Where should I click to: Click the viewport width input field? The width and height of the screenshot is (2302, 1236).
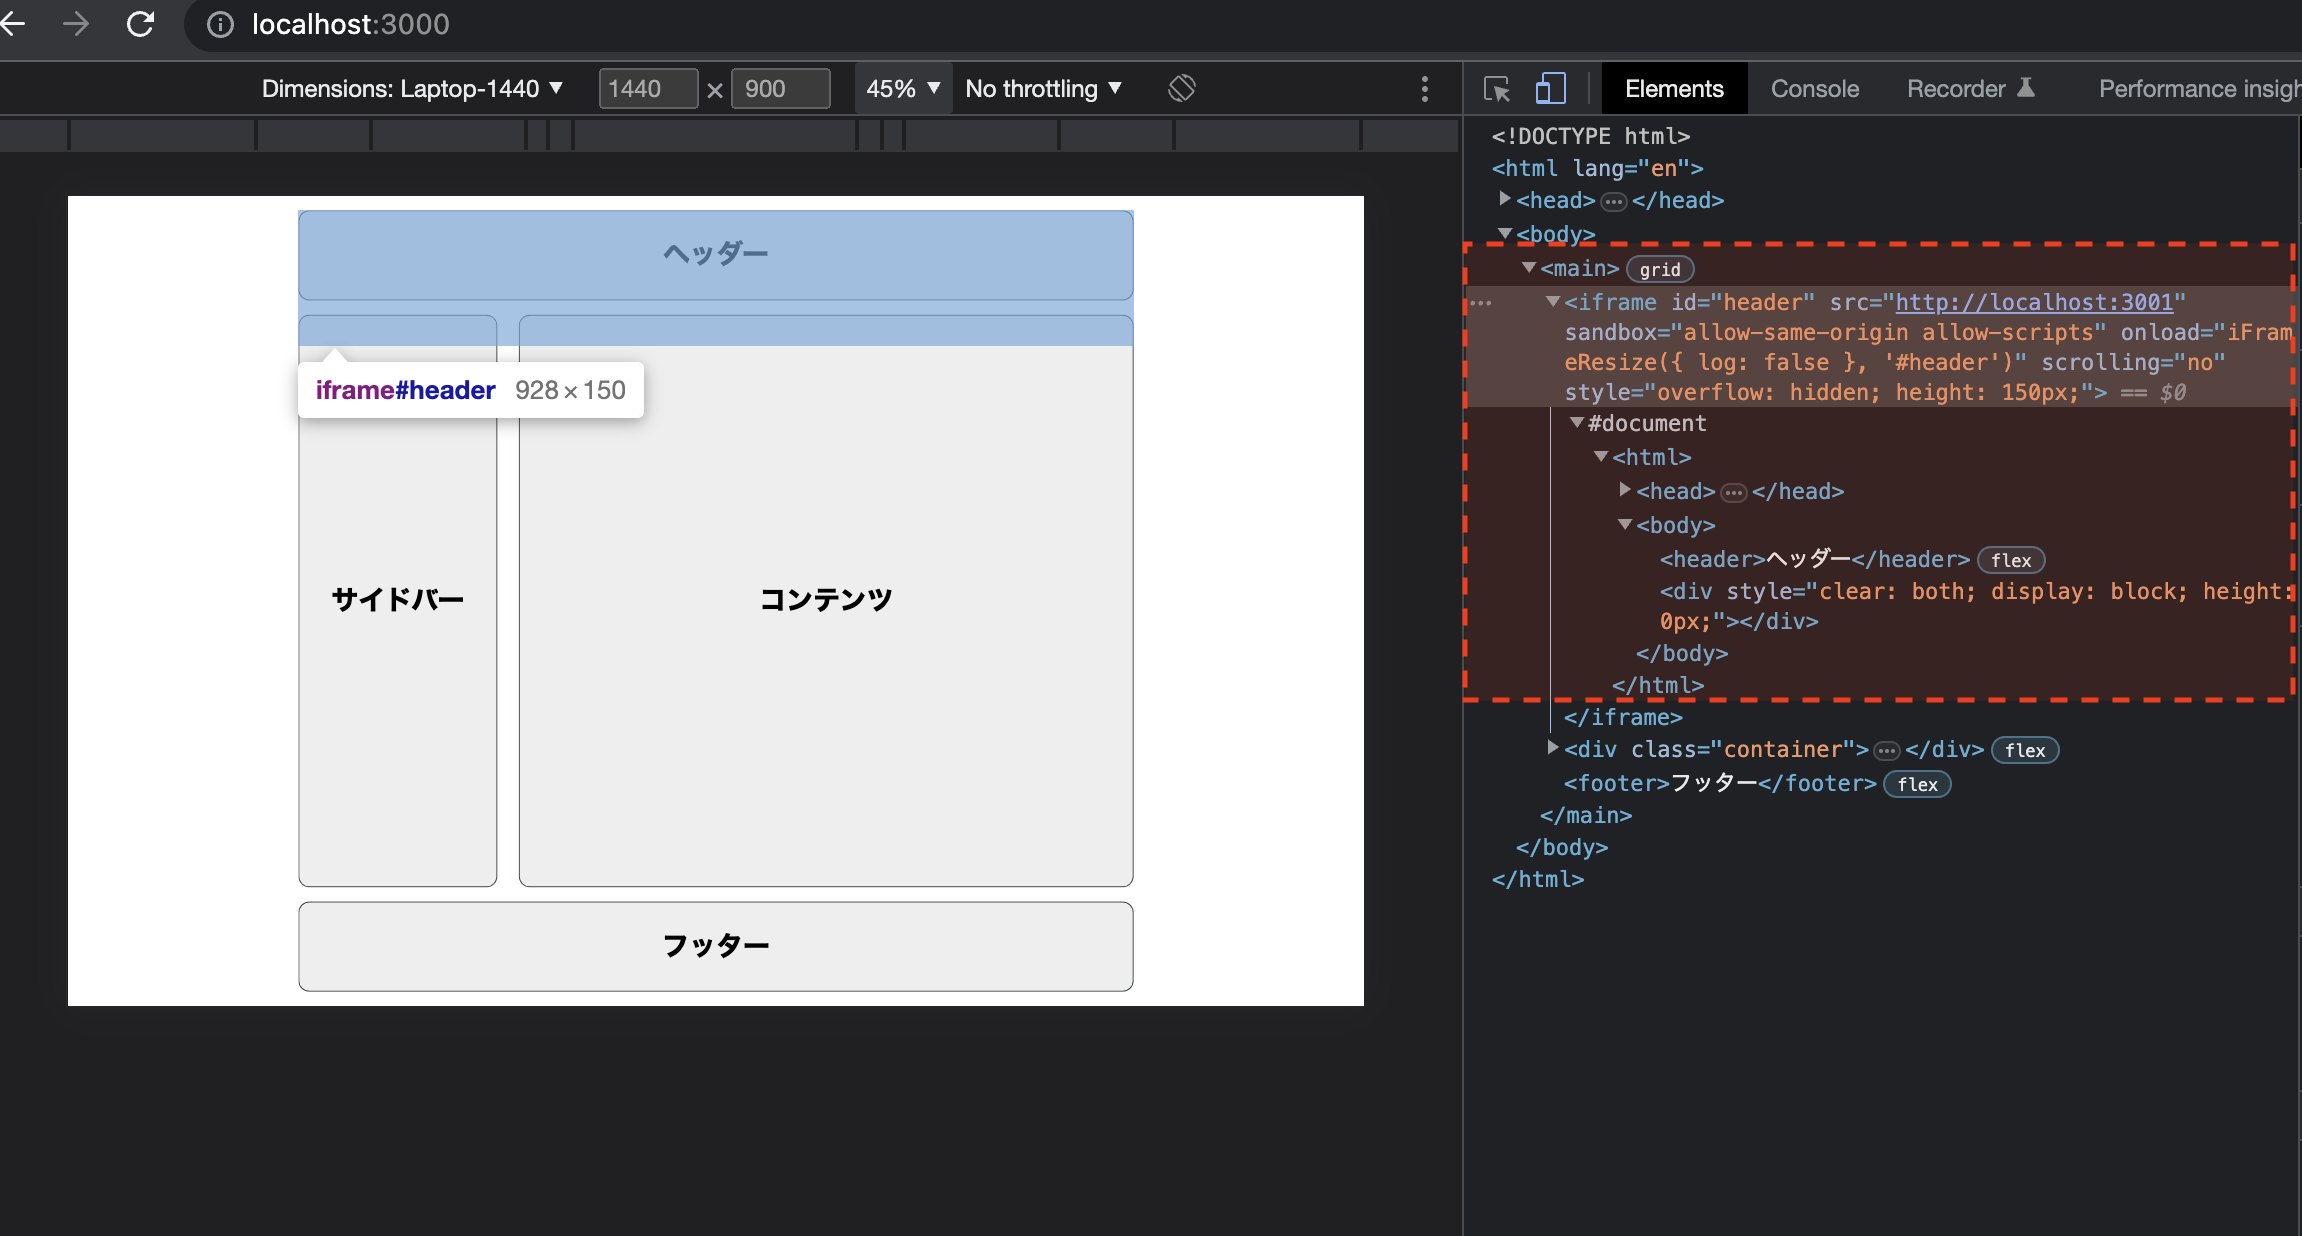click(641, 88)
